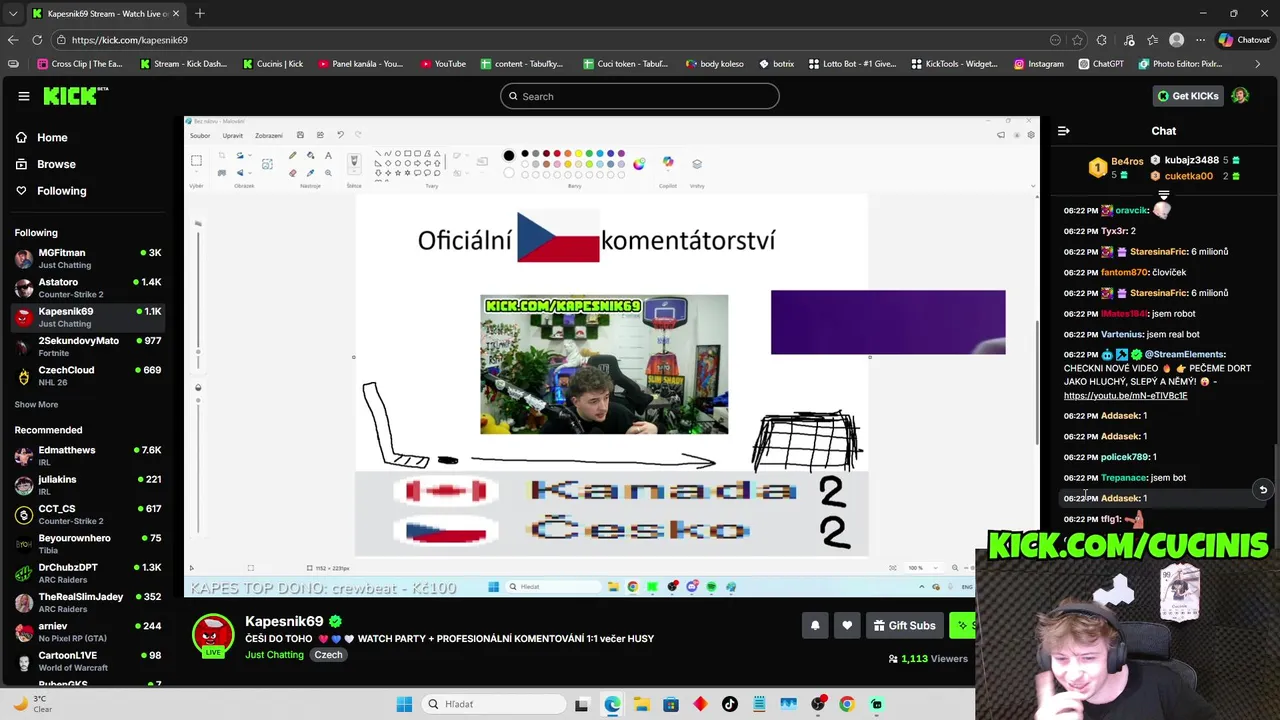
Task: Open Soubor menu in streamed Paint window
Action: click(x=200, y=136)
